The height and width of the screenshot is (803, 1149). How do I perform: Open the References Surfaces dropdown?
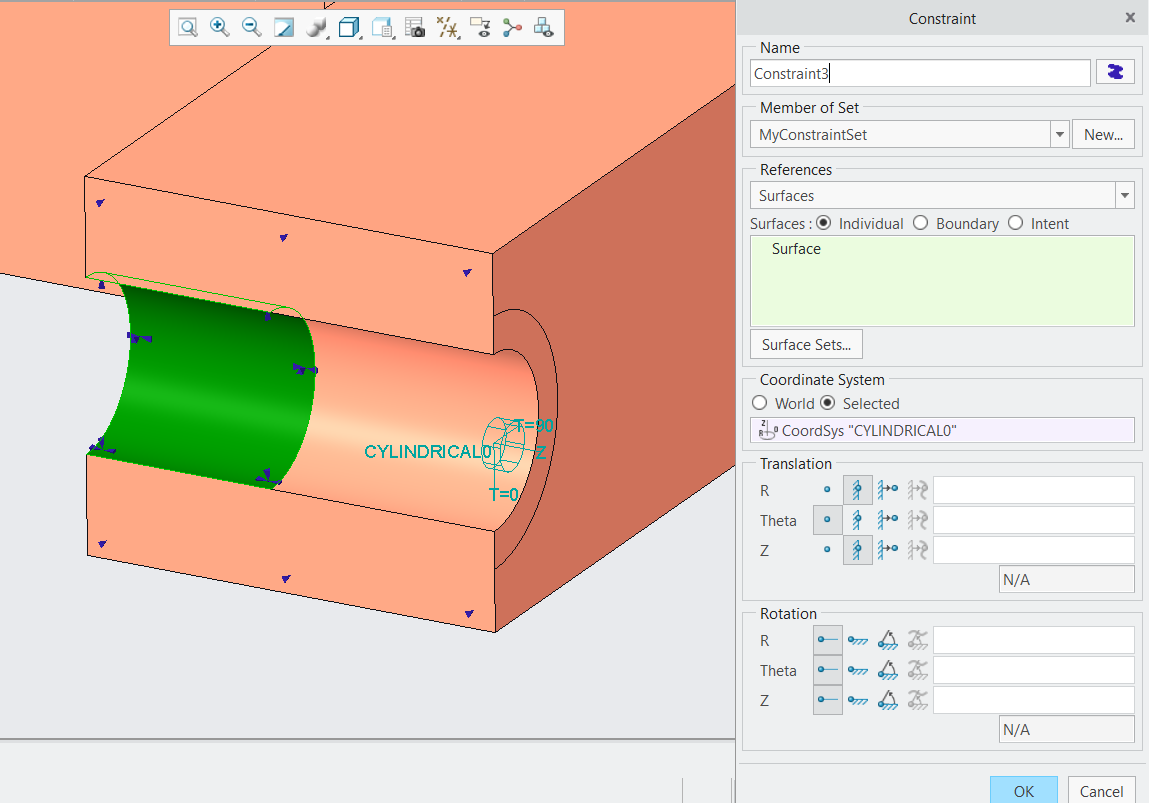[x=1124, y=195]
